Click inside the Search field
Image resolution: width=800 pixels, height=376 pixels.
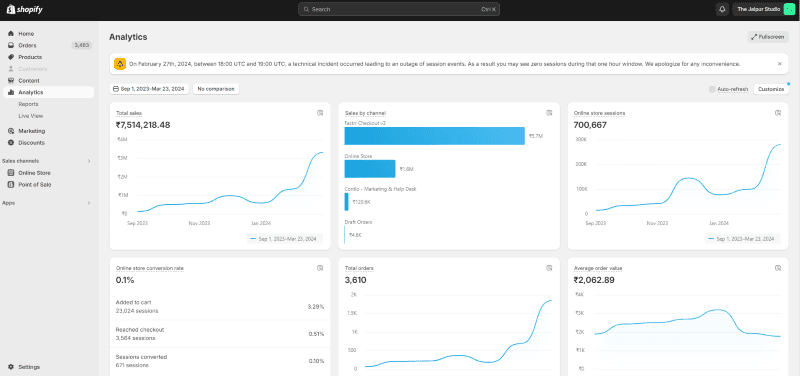click(398, 9)
